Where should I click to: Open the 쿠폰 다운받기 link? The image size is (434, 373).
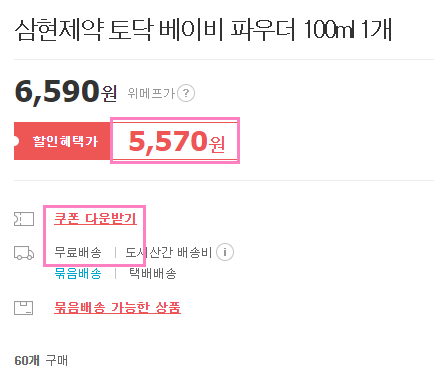95,219
